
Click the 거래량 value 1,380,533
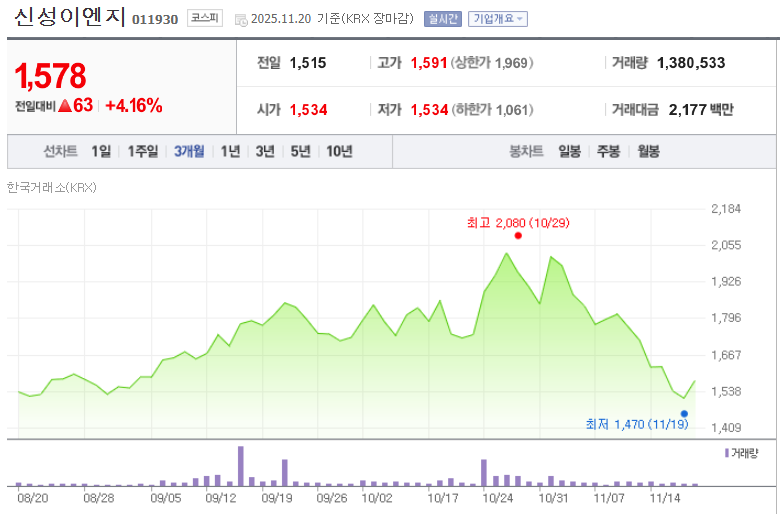691,63
